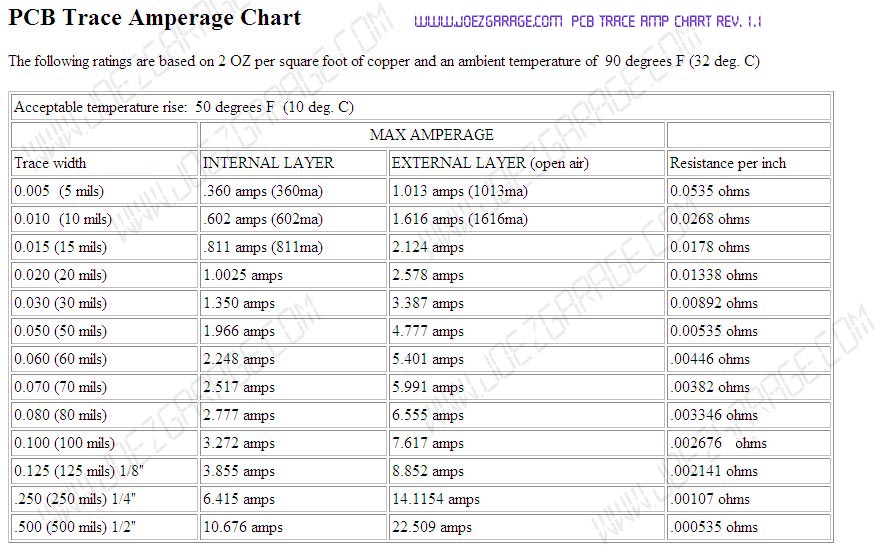Select the 0.100 (100 mils) trace width cell

[64, 443]
